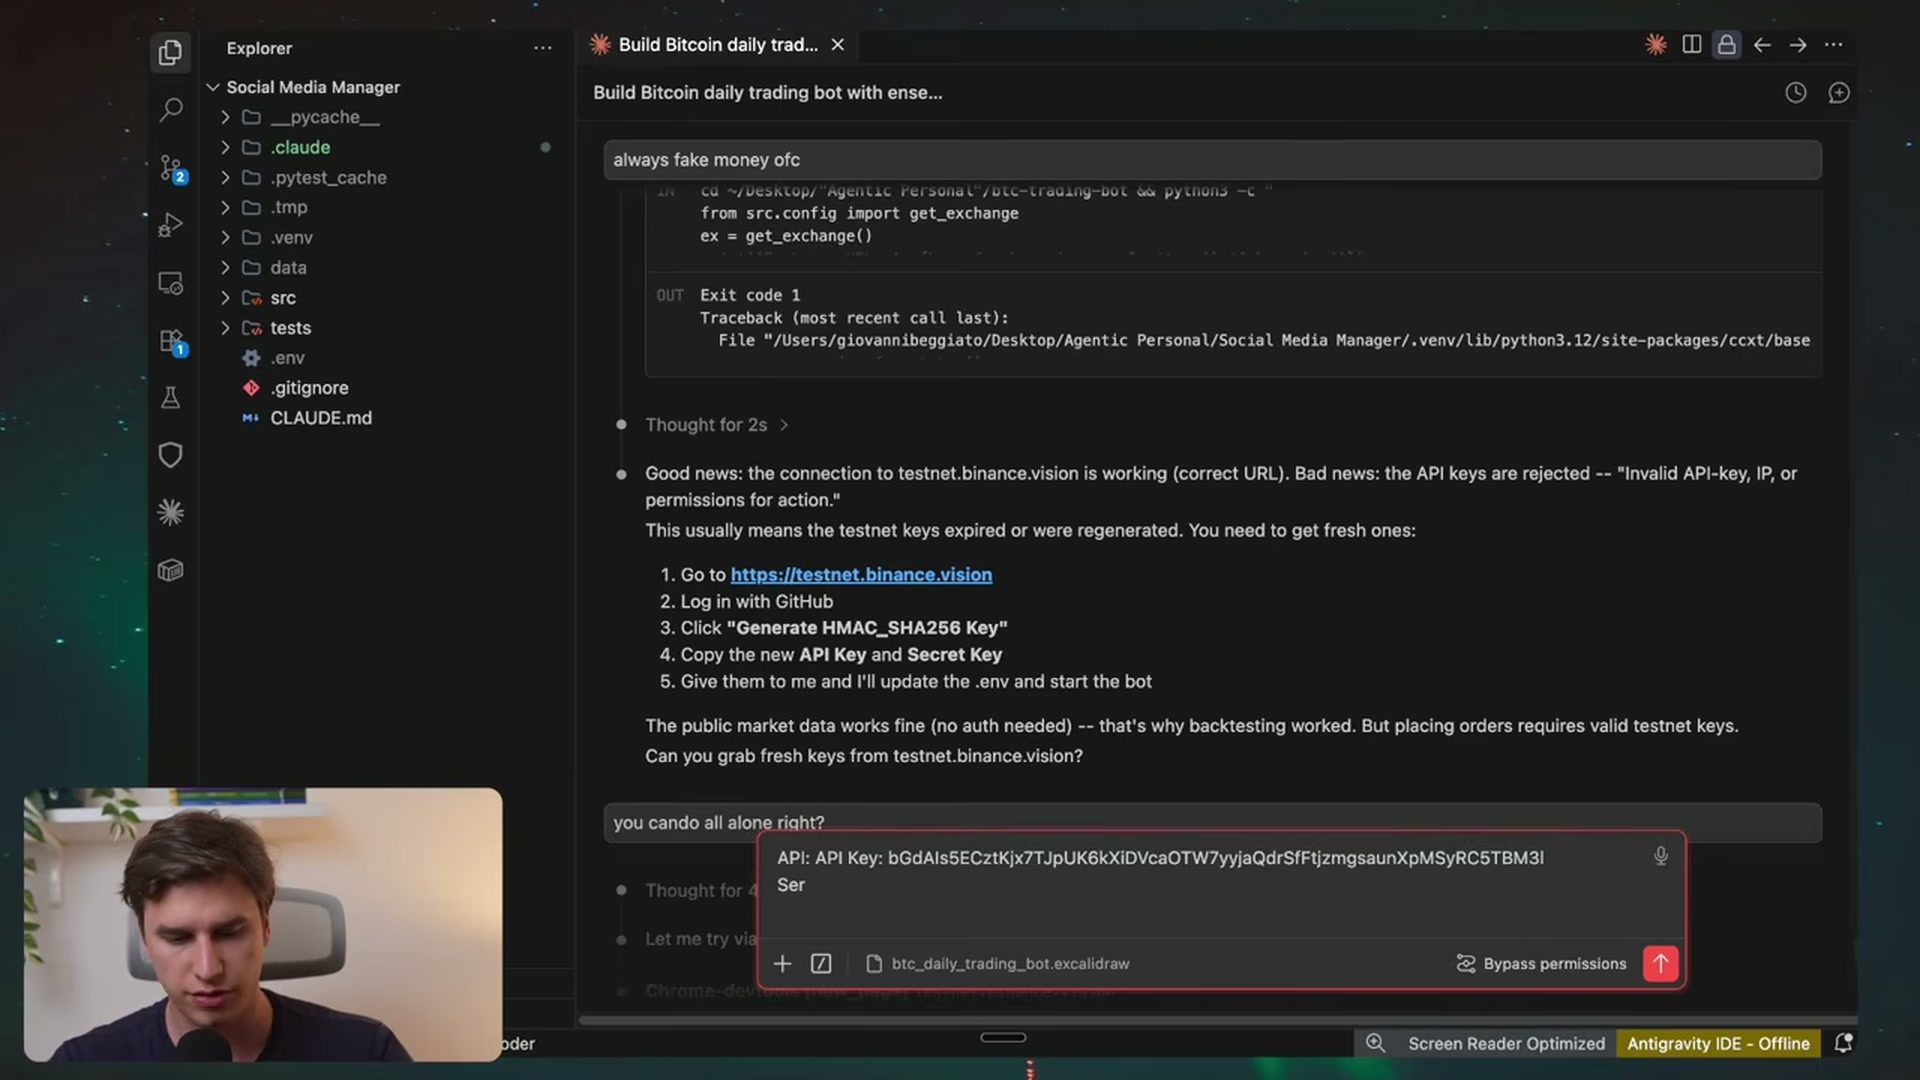The height and width of the screenshot is (1080, 1920).
Task: Click the 'always fake money ofc' message
Action: pos(1212,160)
